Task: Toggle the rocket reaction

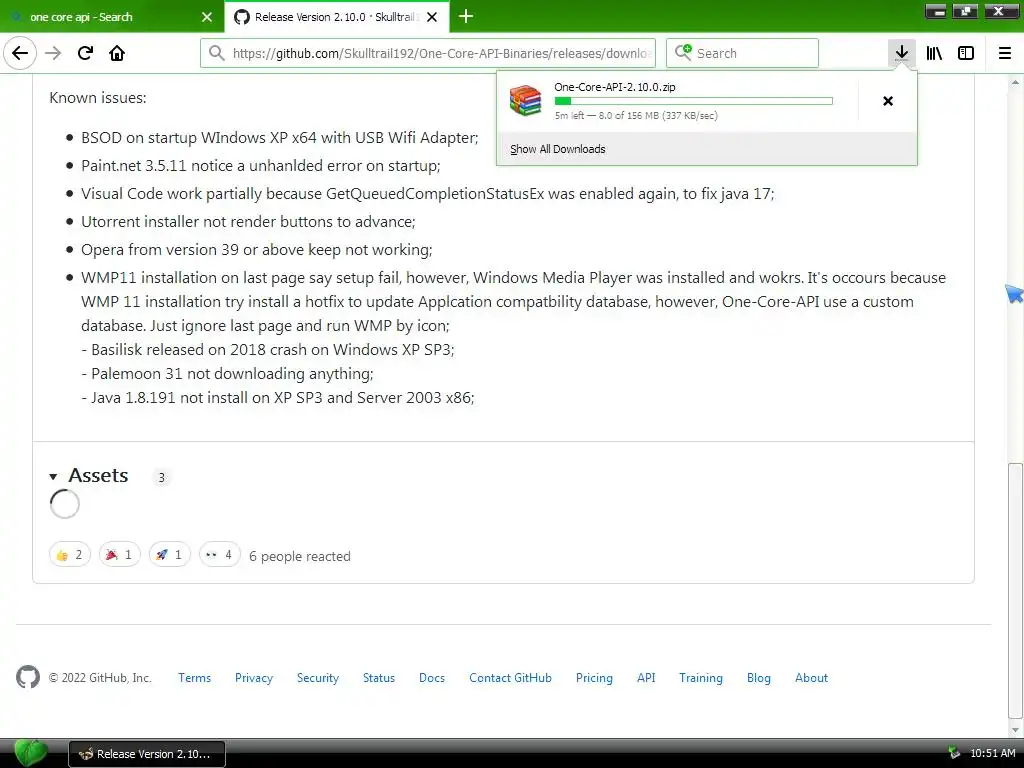Action: 169,555
